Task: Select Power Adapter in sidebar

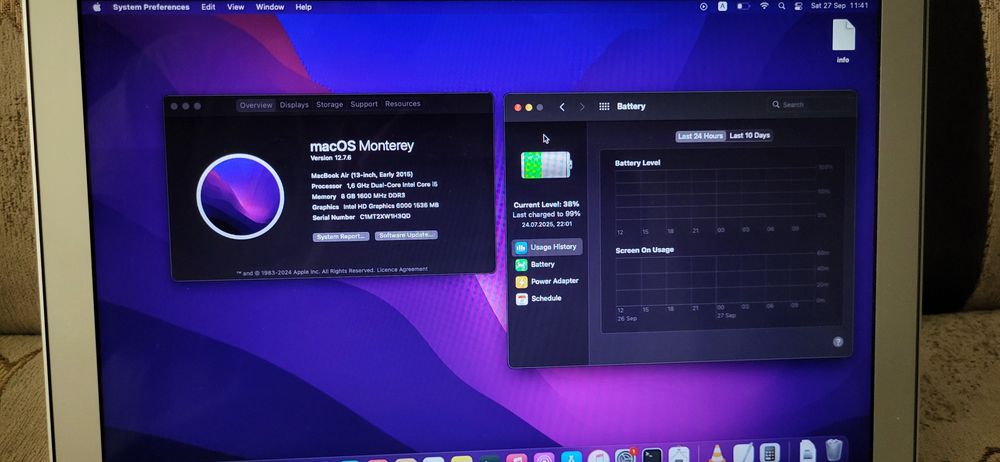Action: 547,281
